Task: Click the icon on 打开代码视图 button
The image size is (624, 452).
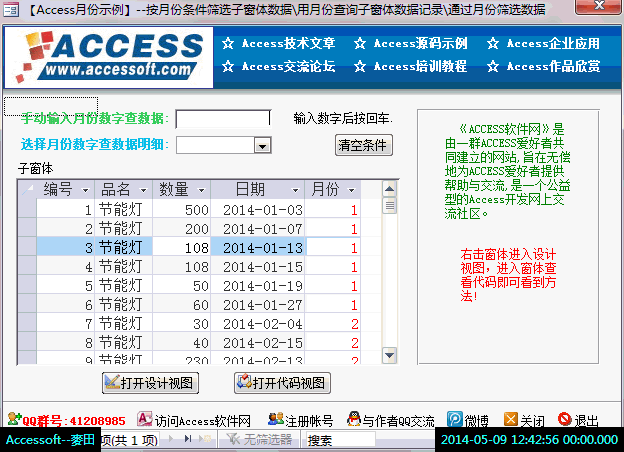Action: pos(244,382)
